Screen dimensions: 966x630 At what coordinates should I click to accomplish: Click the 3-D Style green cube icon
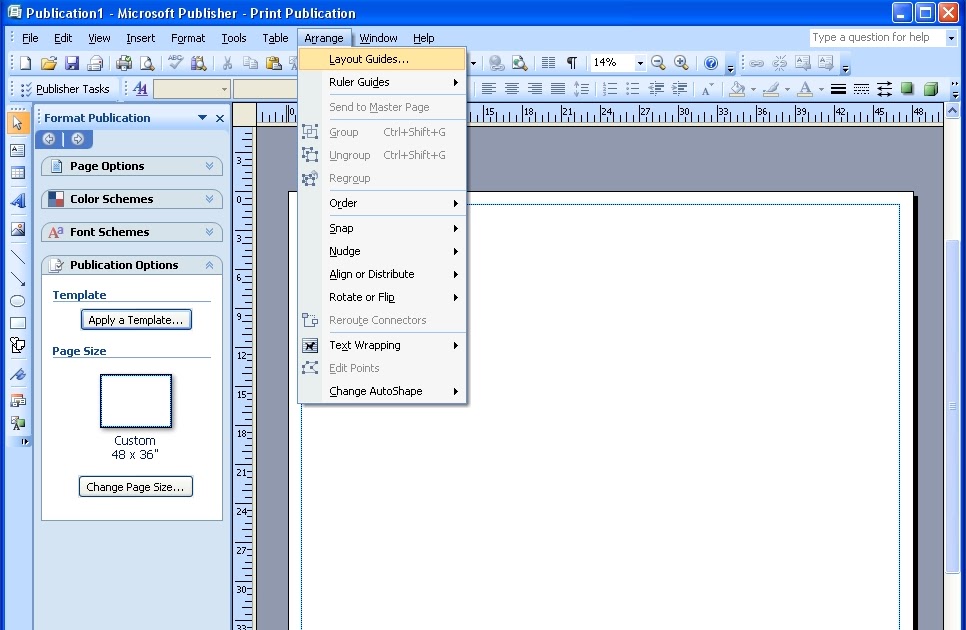point(930,89)
